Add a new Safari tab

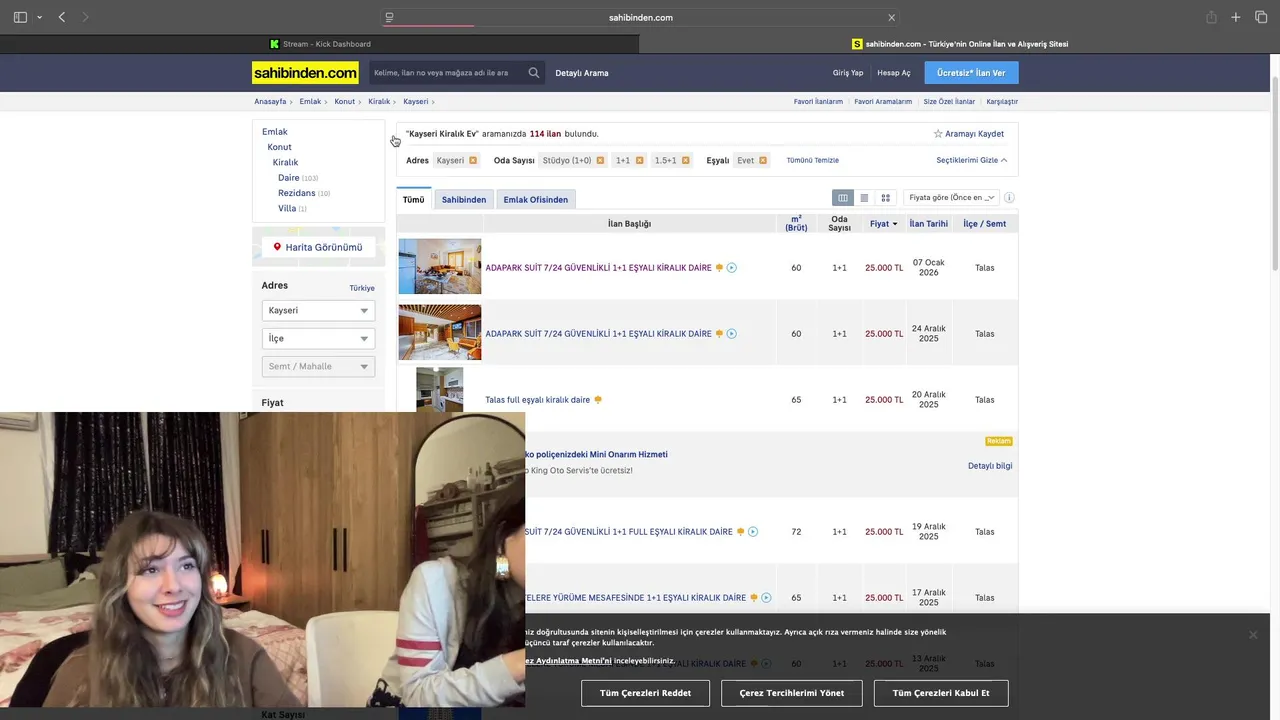[x=1236, y=17]
